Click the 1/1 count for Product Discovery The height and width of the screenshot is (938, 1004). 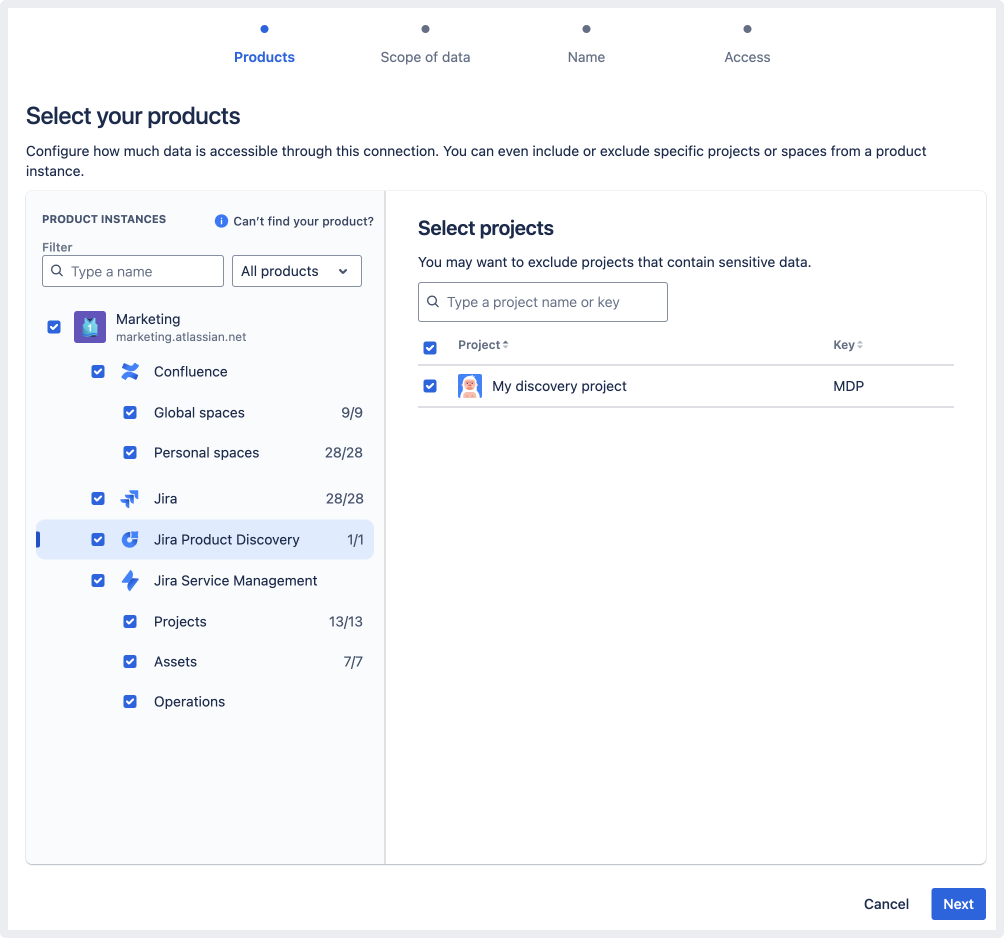(x=355, y=540)
